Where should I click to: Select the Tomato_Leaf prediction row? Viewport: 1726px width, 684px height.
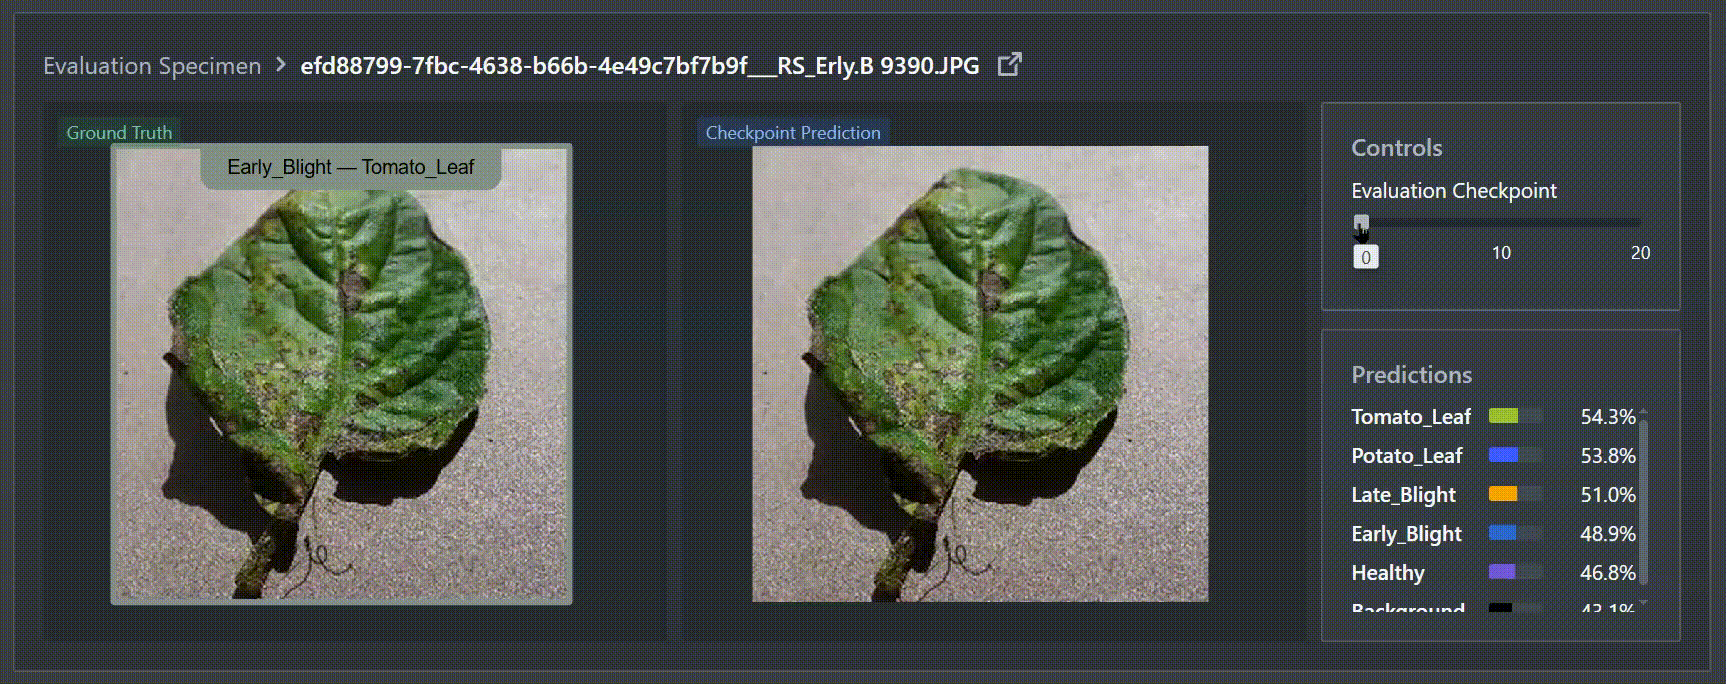tap(1493, 416)
